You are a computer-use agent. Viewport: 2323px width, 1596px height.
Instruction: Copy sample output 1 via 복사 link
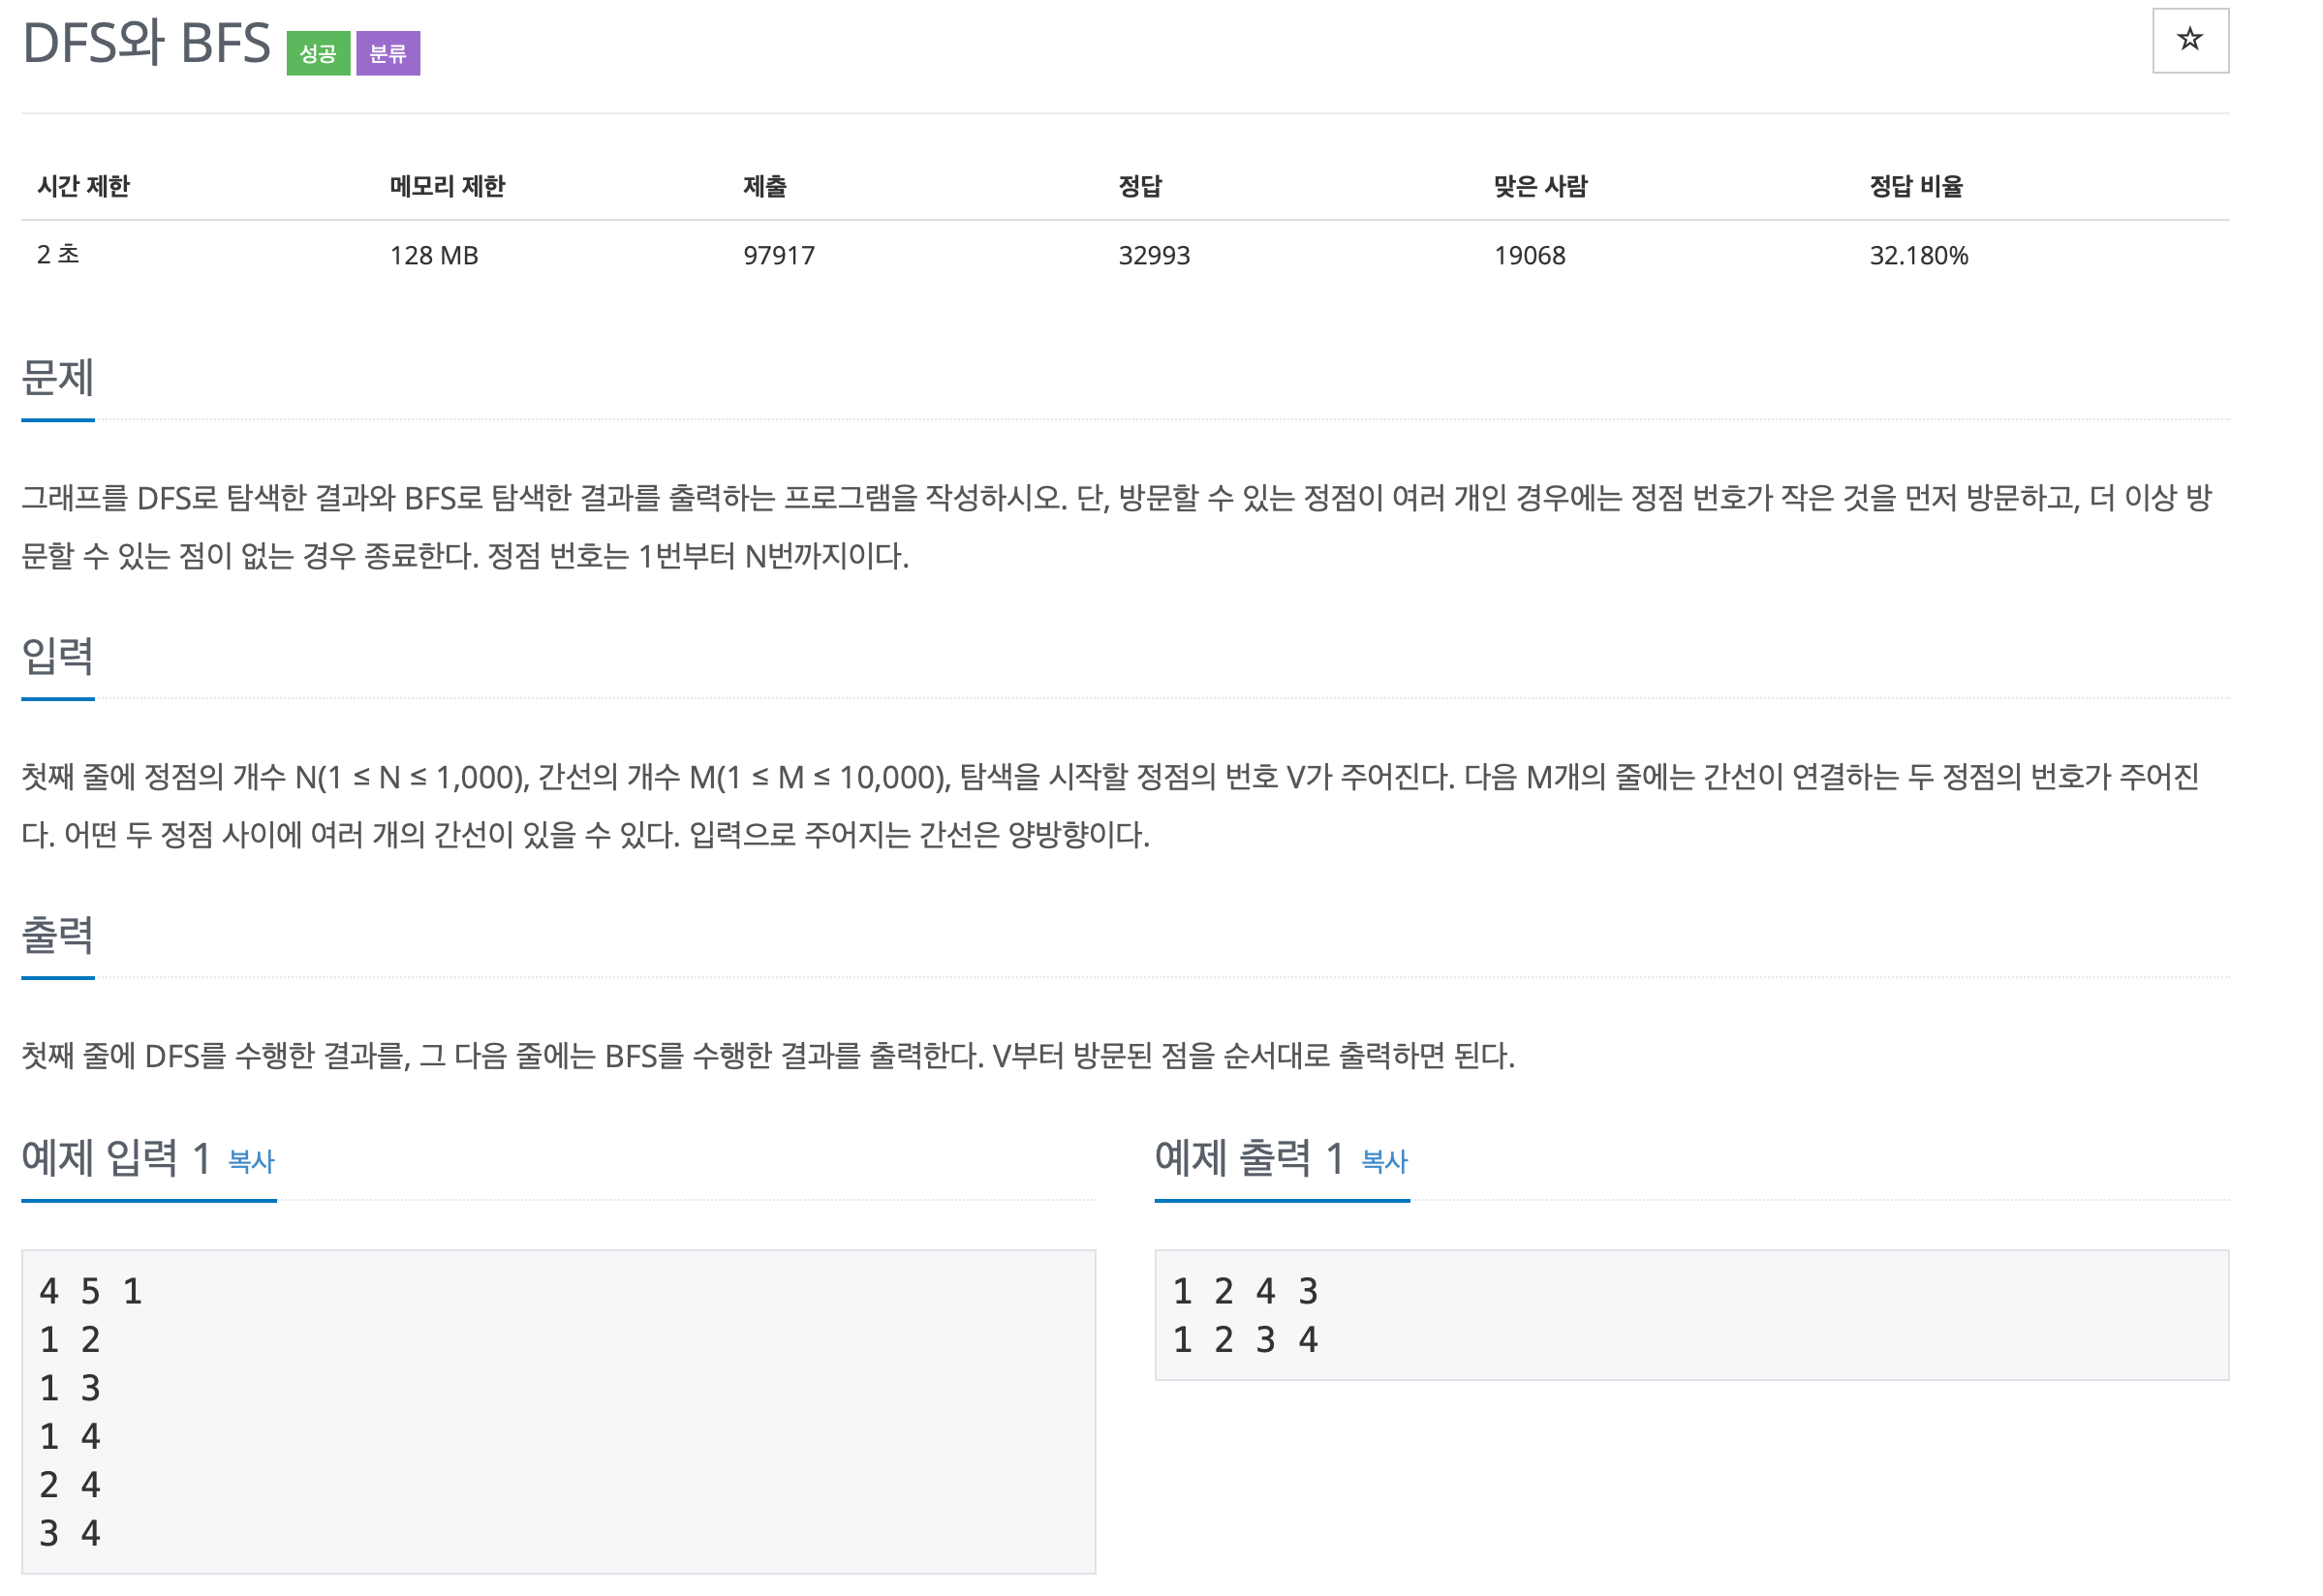coord(1384,1160)
